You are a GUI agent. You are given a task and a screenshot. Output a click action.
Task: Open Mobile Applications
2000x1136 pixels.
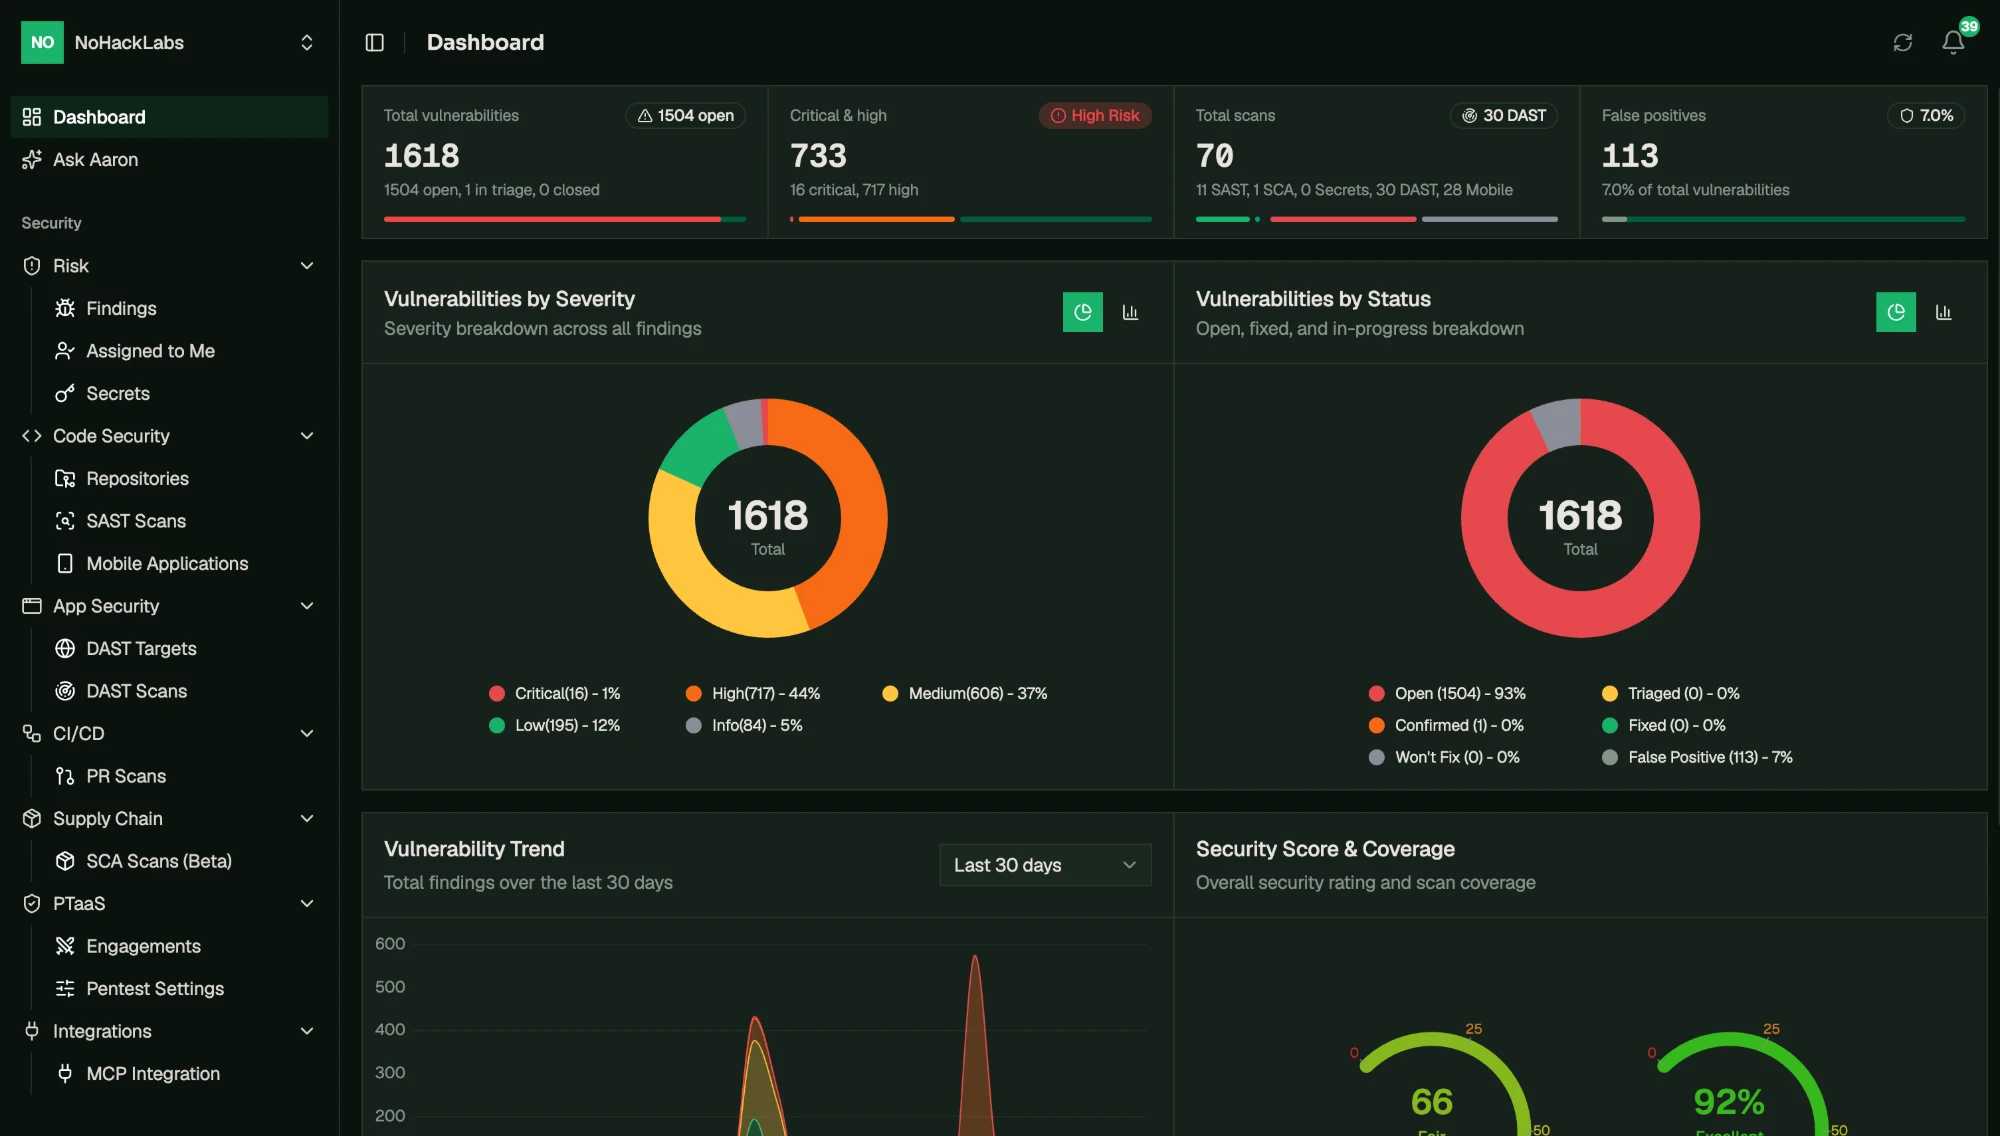(169, 563)
